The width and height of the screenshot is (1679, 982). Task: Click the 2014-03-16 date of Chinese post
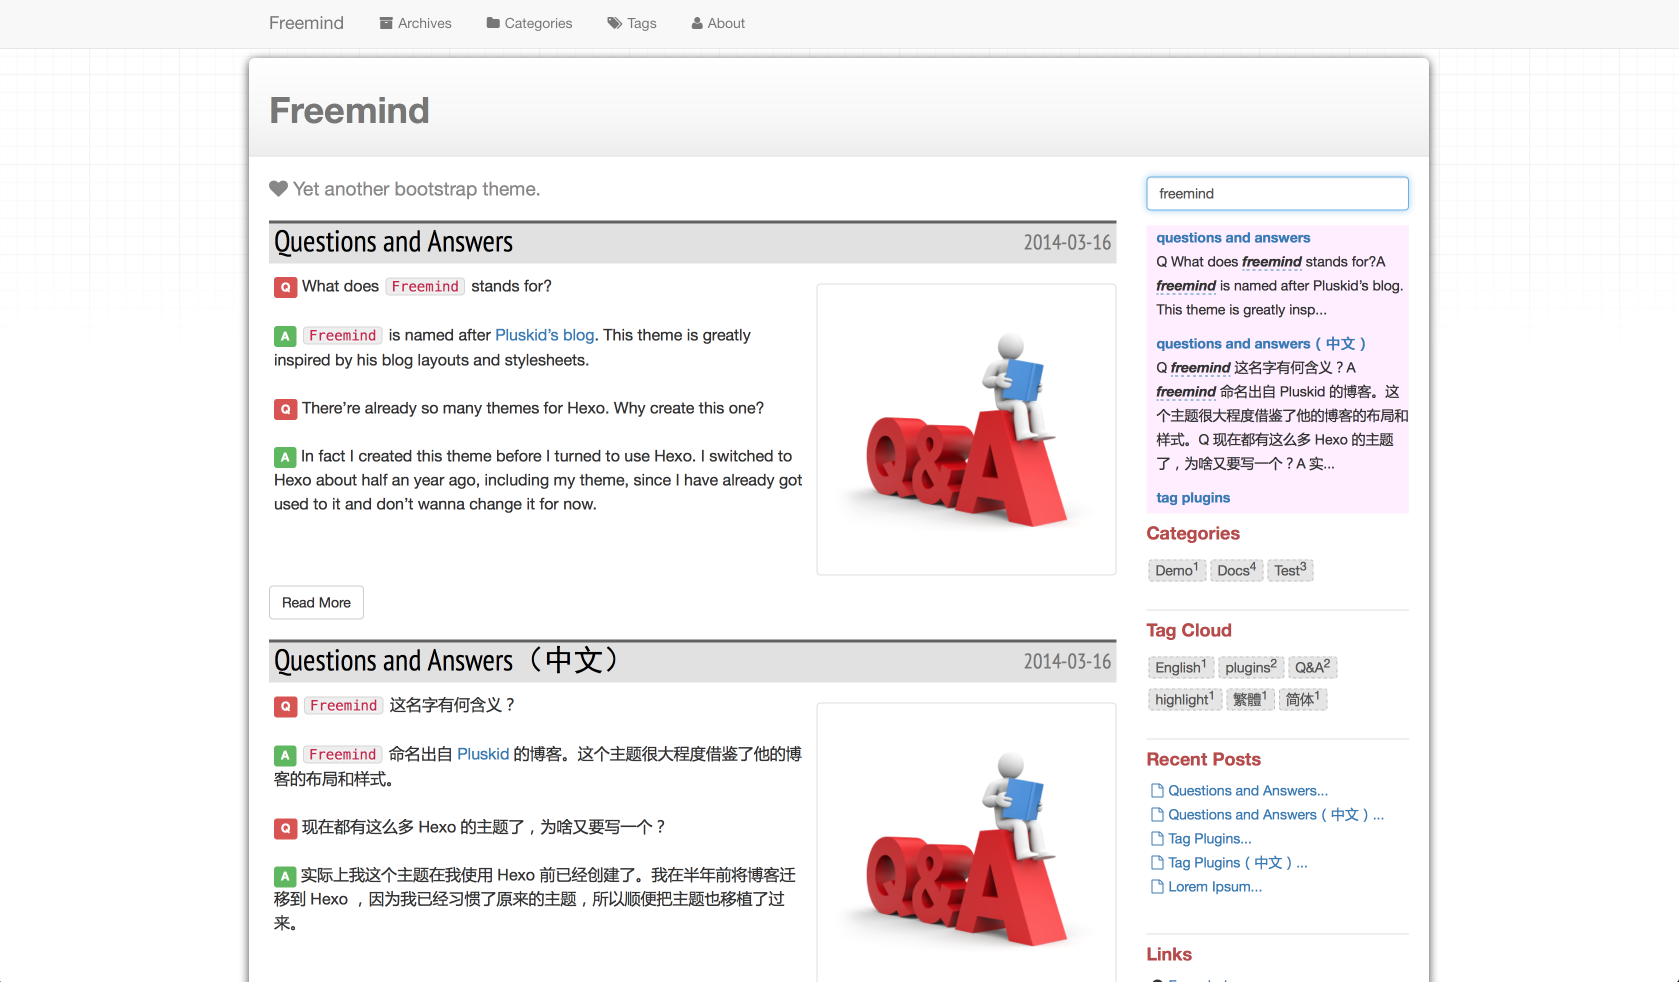1067,662
